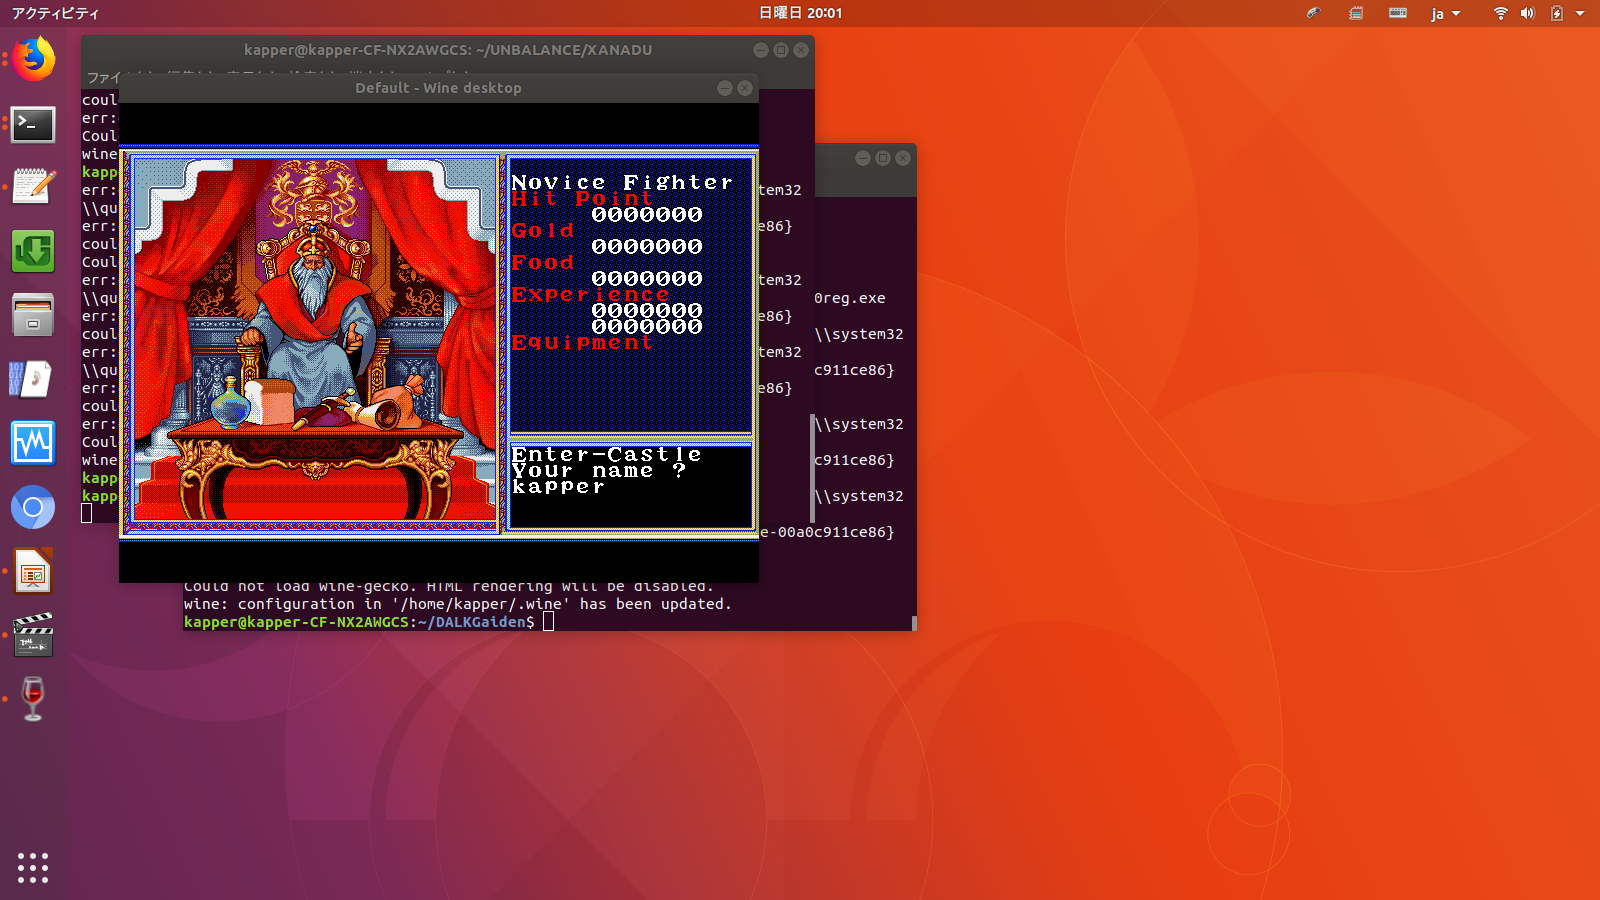Check the battery charging indicator
The image size is (1600, 900).
coord(1557,13)
